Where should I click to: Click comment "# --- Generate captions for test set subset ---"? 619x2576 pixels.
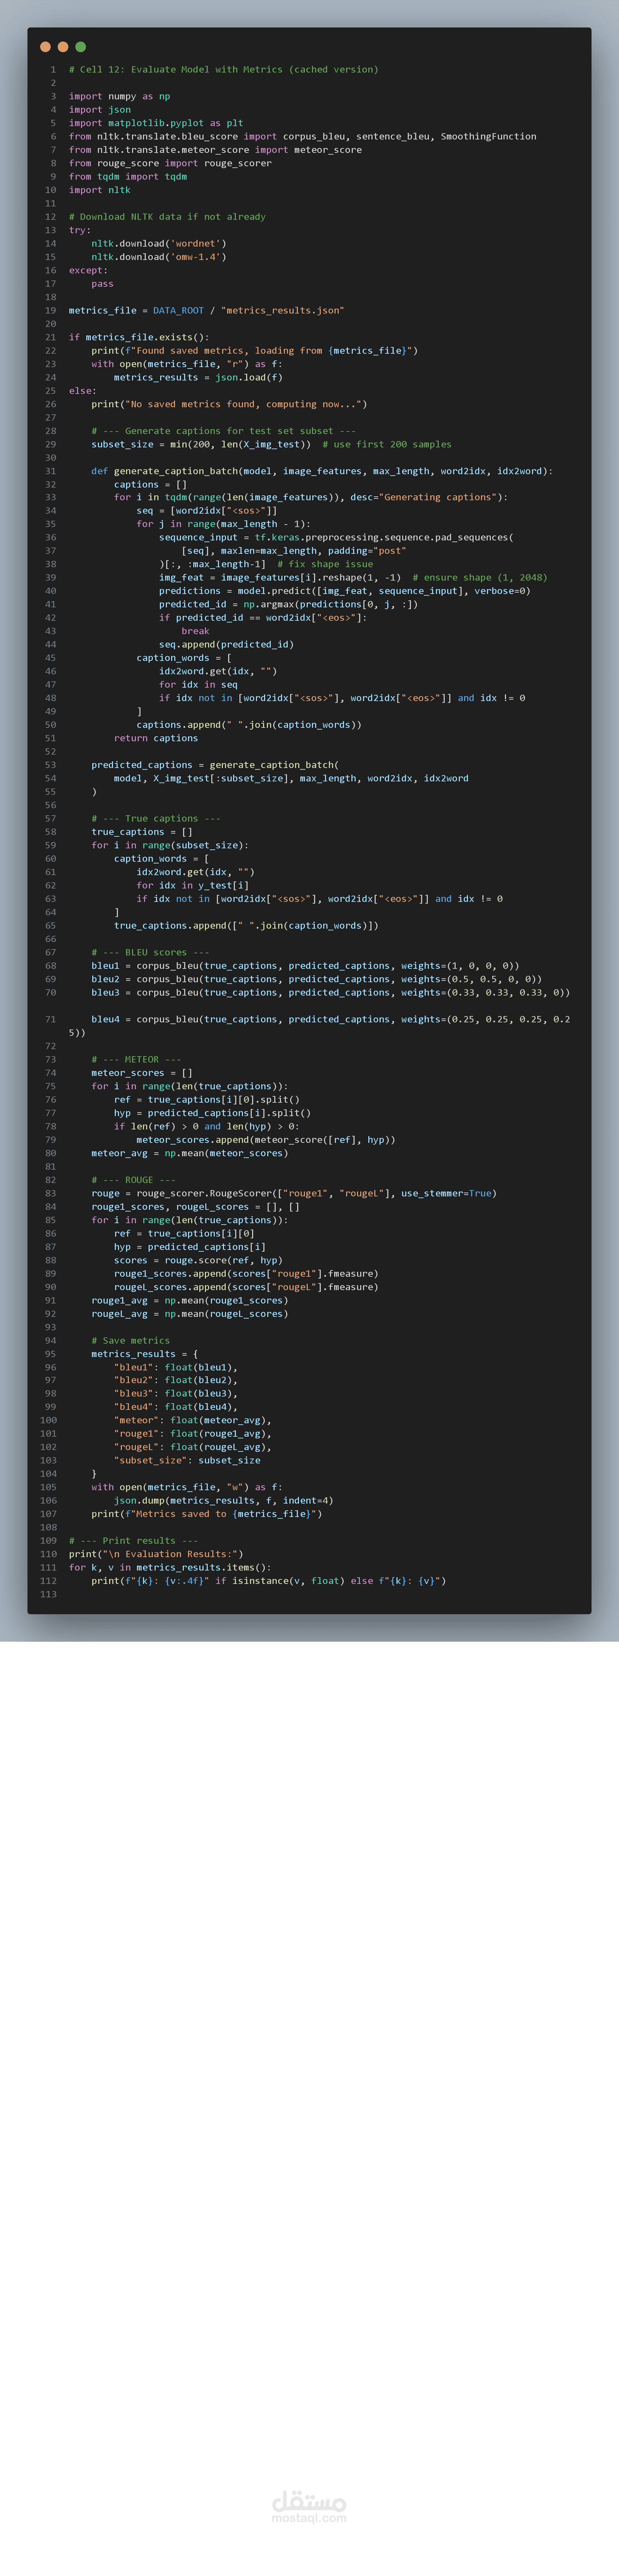coord(223,431)
